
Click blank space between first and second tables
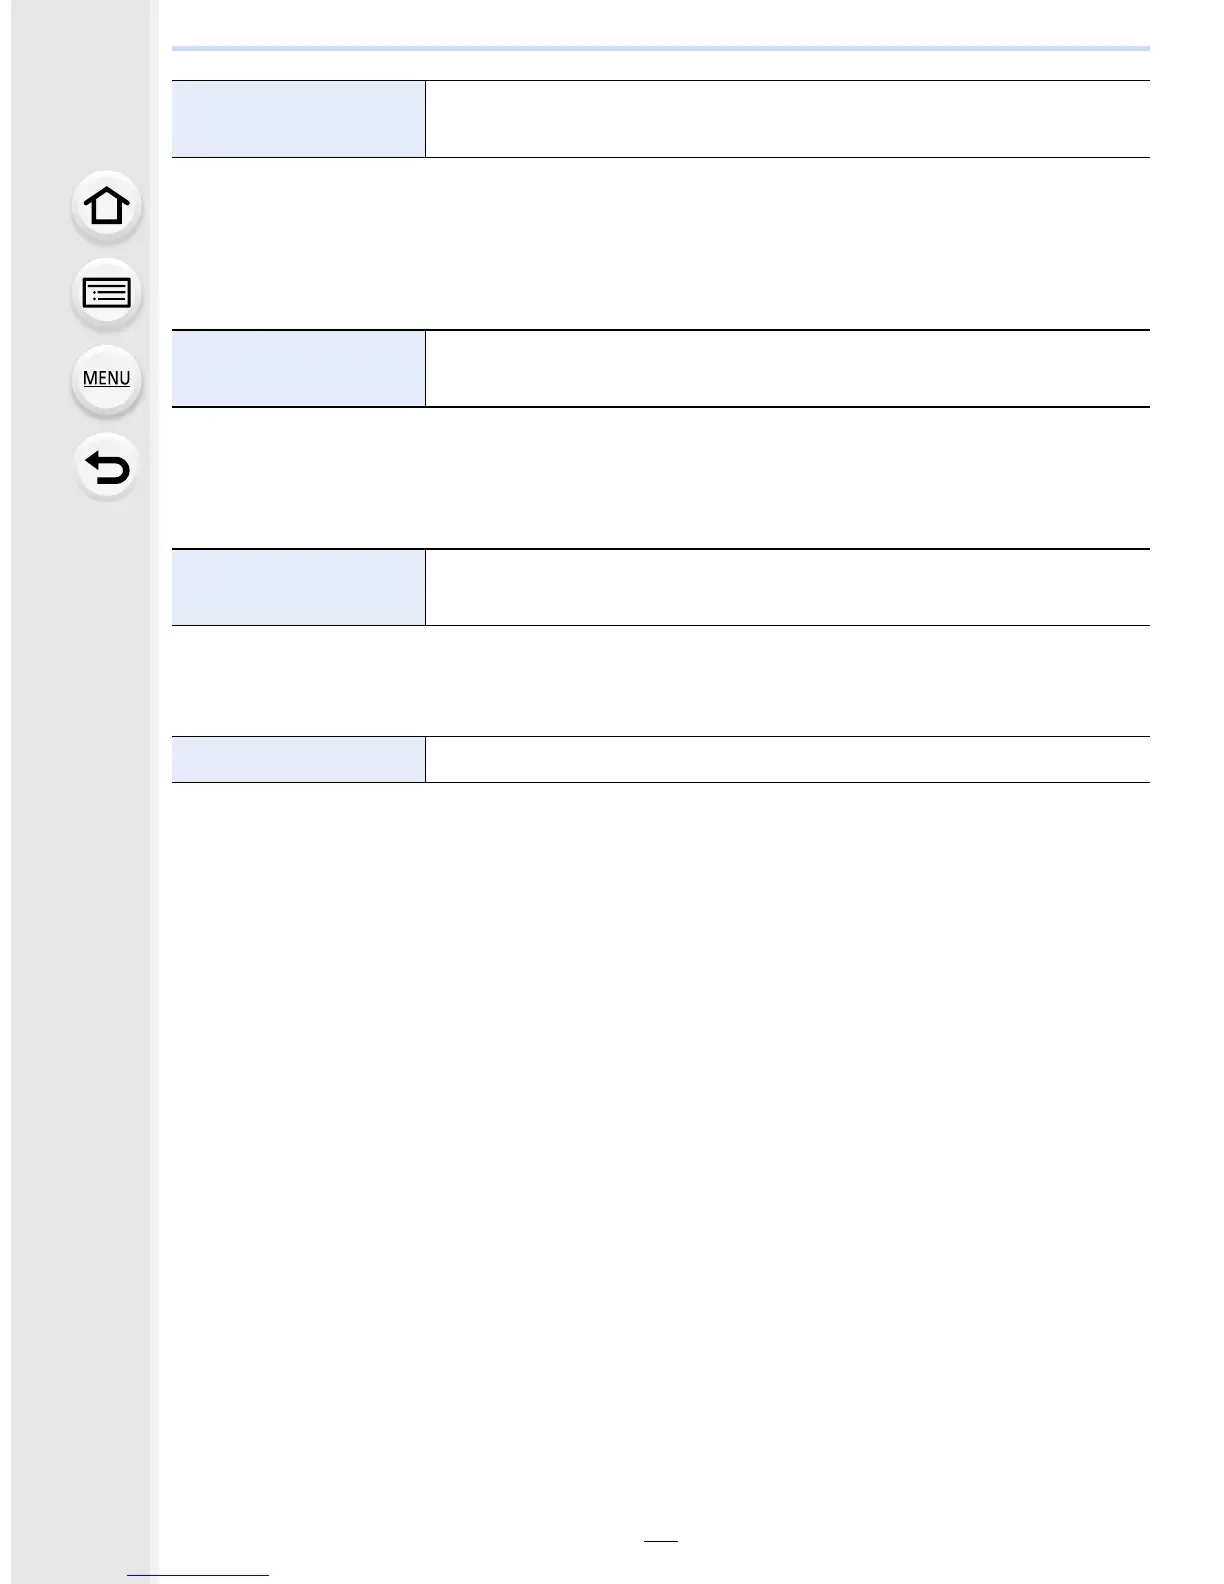(x=661, y=243)
